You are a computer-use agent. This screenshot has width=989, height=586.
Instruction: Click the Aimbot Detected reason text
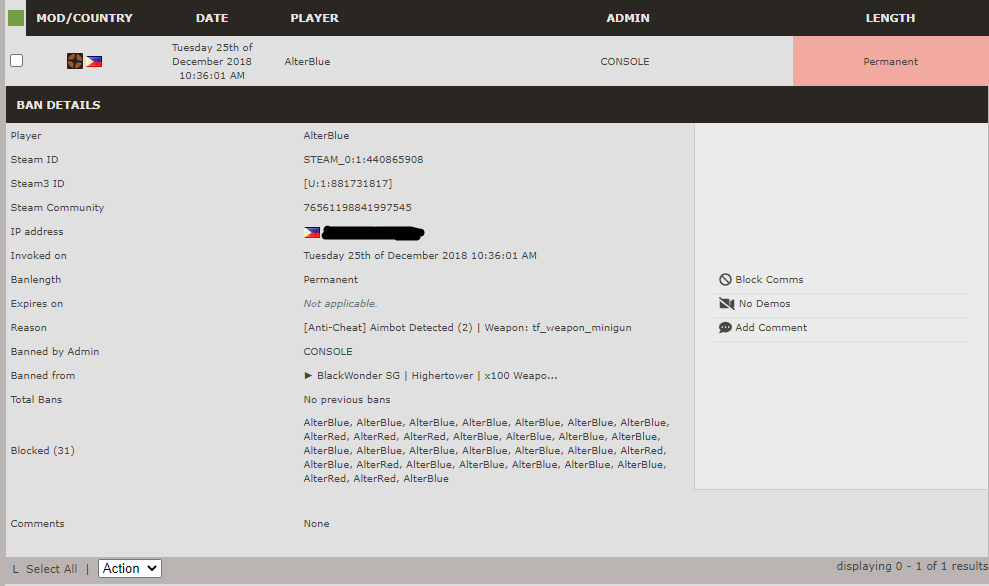pyautogui.click(x=467, y=327)
